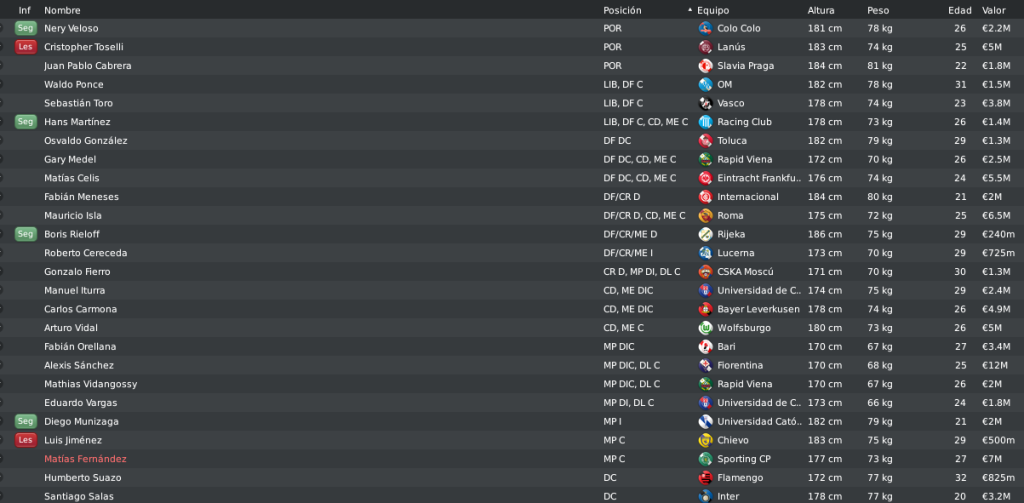1024x503 pixels.
Task: Sort players by Valor column header
Action: click(993, 10)
